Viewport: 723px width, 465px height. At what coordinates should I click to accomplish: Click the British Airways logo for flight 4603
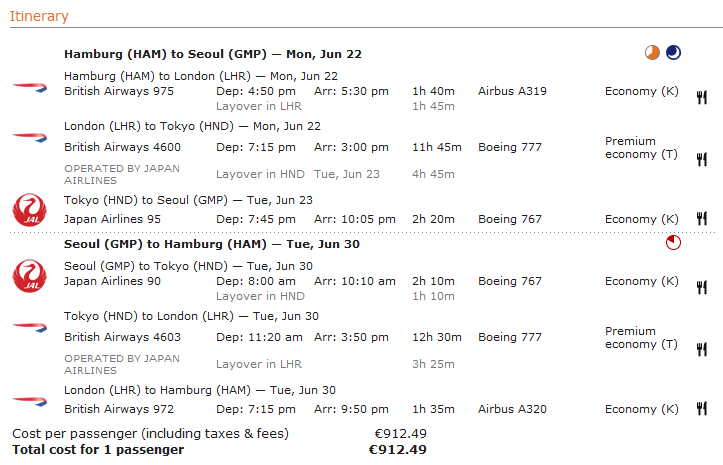pyautogui.click(x=30, y=327)
